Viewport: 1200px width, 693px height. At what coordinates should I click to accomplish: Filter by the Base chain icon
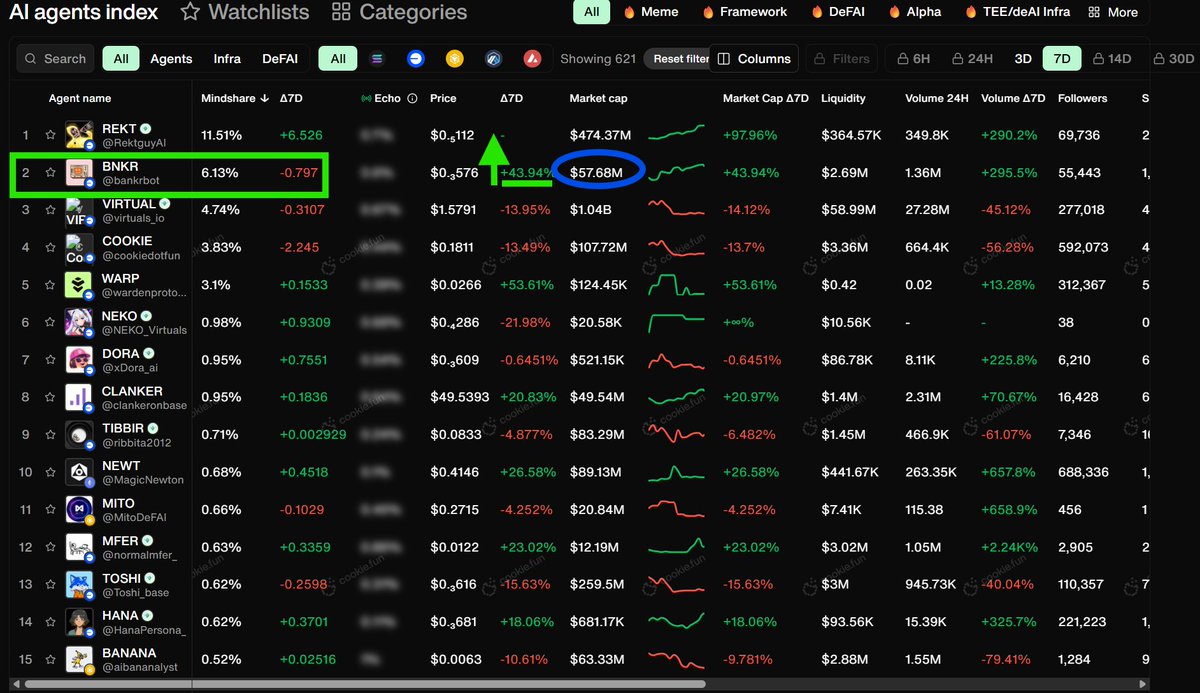(416, 58)
